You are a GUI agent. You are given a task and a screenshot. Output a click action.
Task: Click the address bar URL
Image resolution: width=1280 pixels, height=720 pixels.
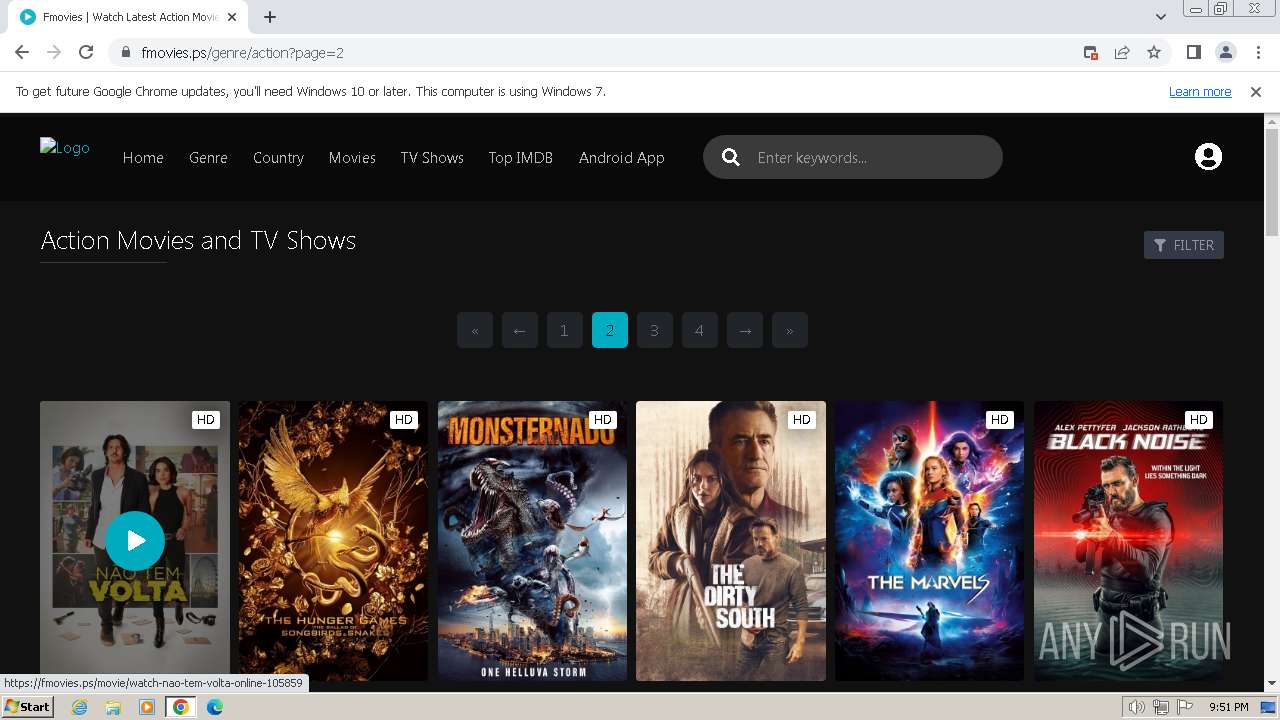[x=243, y=52]
